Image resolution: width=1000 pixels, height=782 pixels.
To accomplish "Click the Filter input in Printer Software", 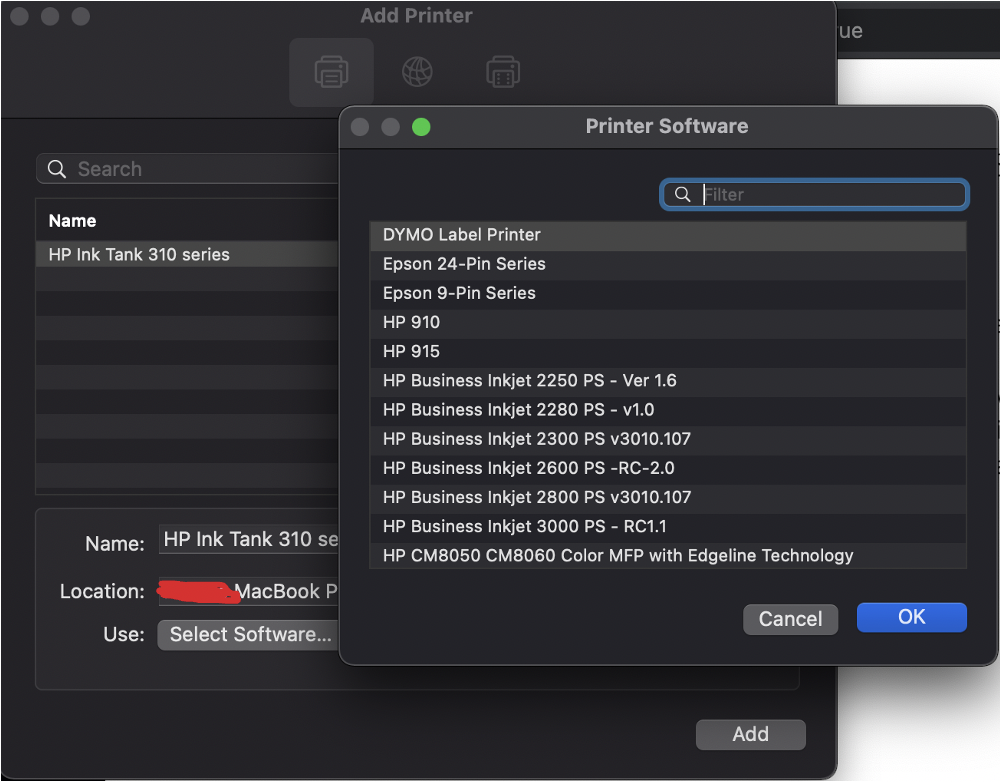I will pos(814,195).
